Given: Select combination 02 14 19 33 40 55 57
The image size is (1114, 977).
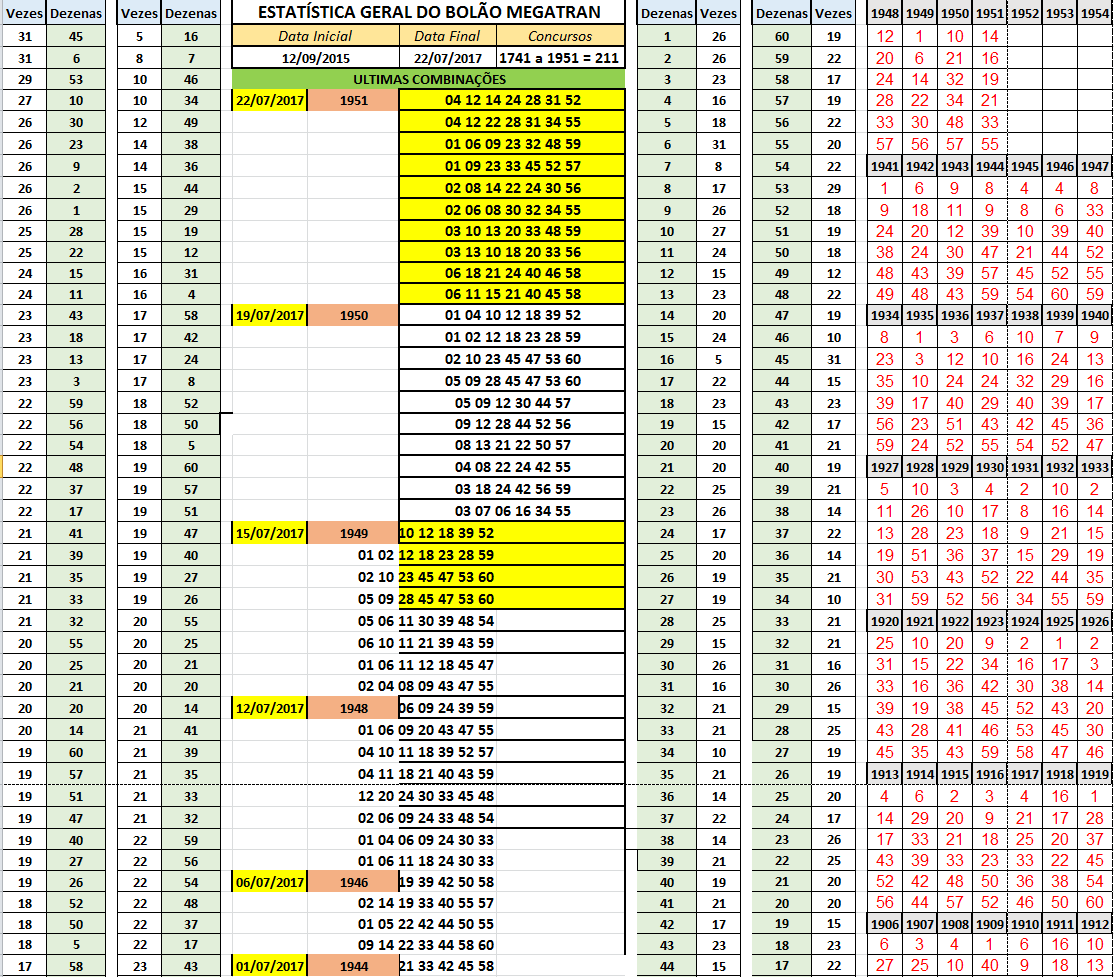Looking at the screenshot, I should point(426,903).
